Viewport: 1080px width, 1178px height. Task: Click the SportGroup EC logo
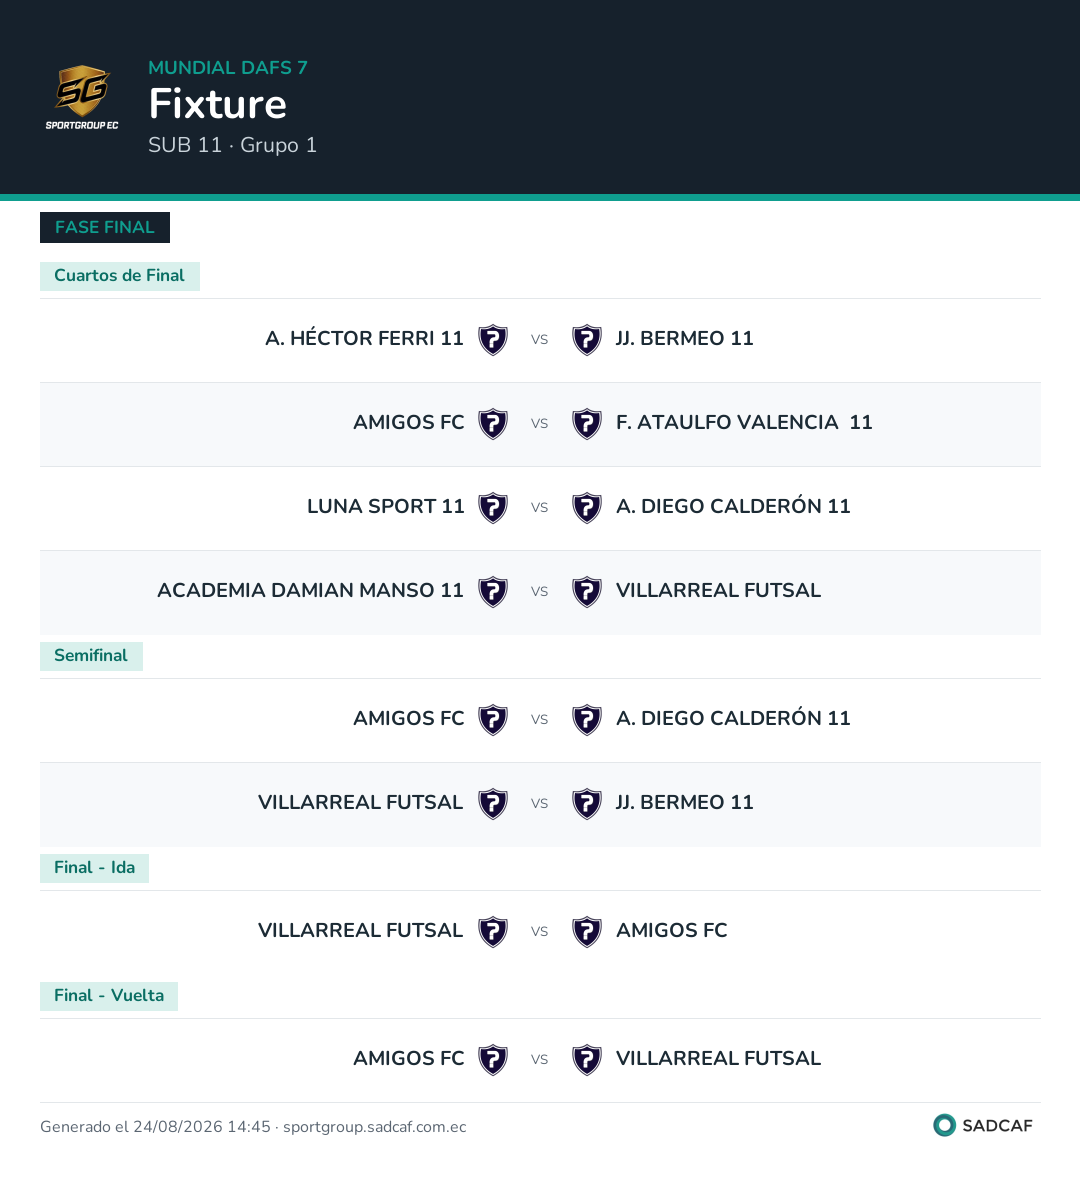coord(82,98)
